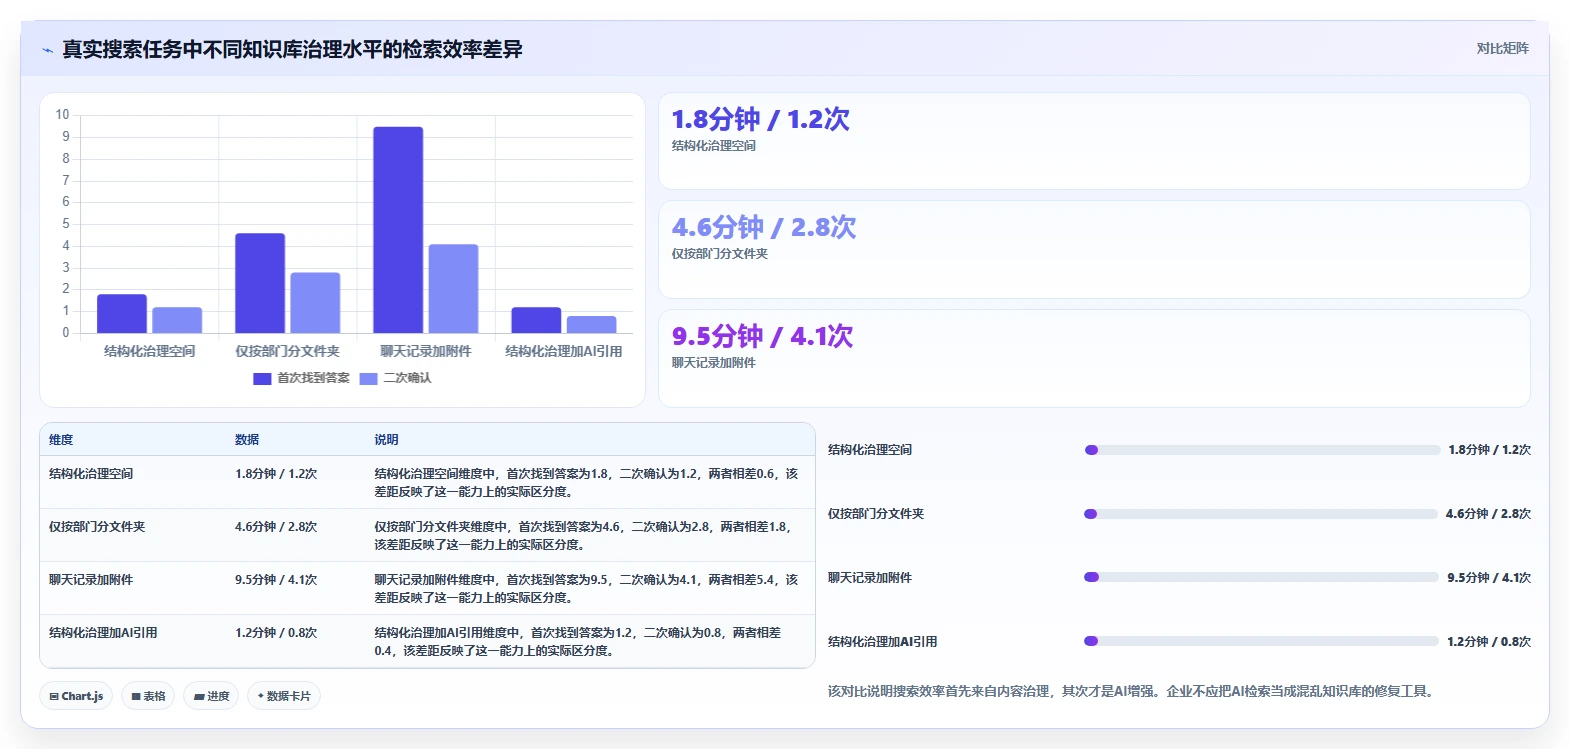The width and height of the screenshot is (1570, 749).
Task: Click progress list label 聊天记录加附件
Action: tap(870, 578)
